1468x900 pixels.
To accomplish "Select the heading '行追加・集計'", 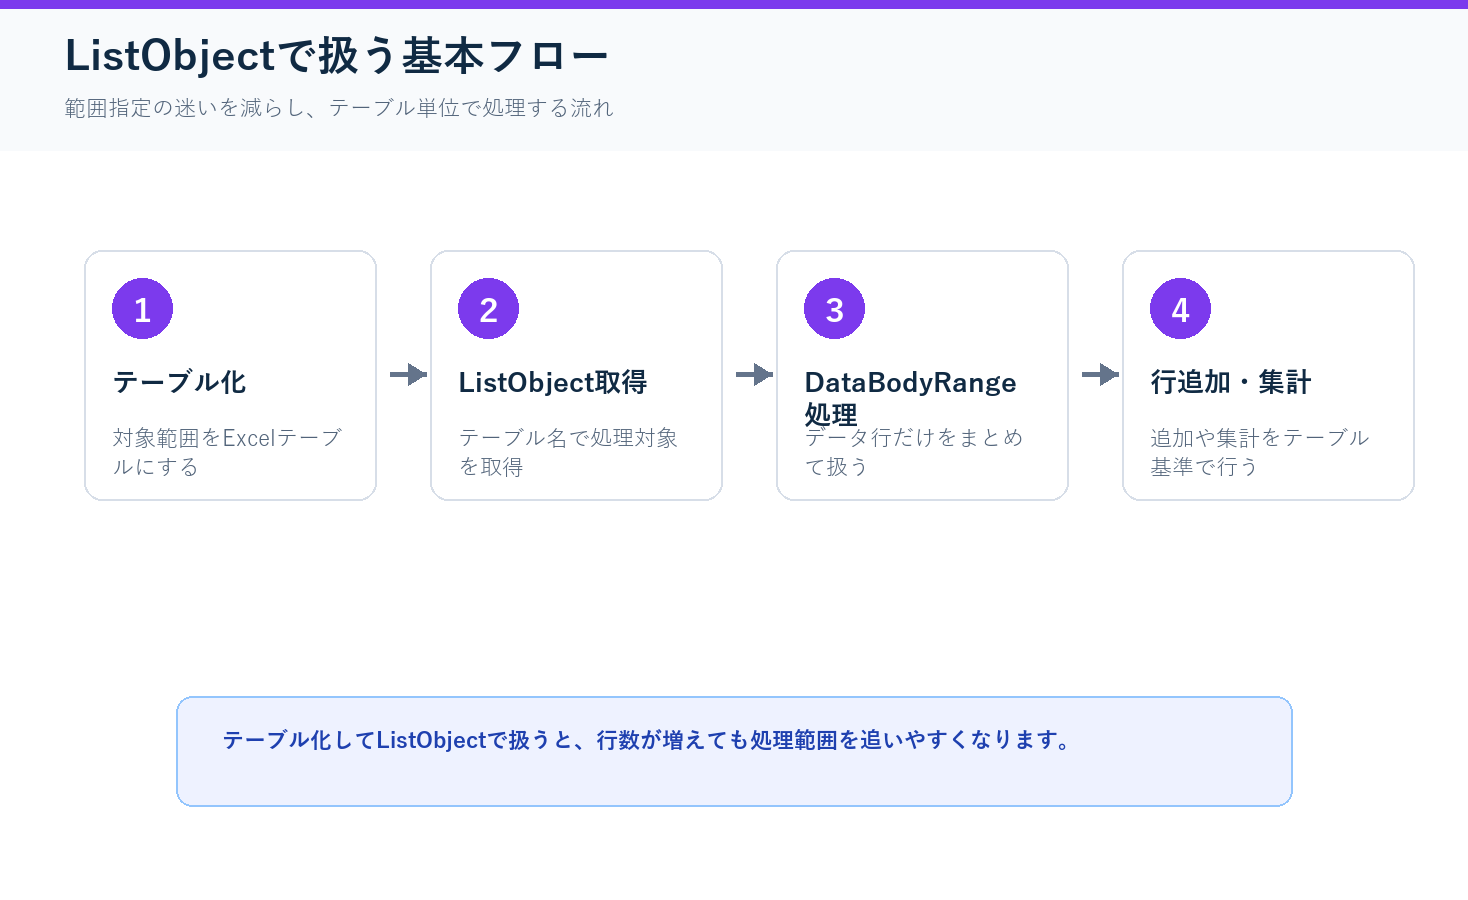I will (x=1230, y=382).
